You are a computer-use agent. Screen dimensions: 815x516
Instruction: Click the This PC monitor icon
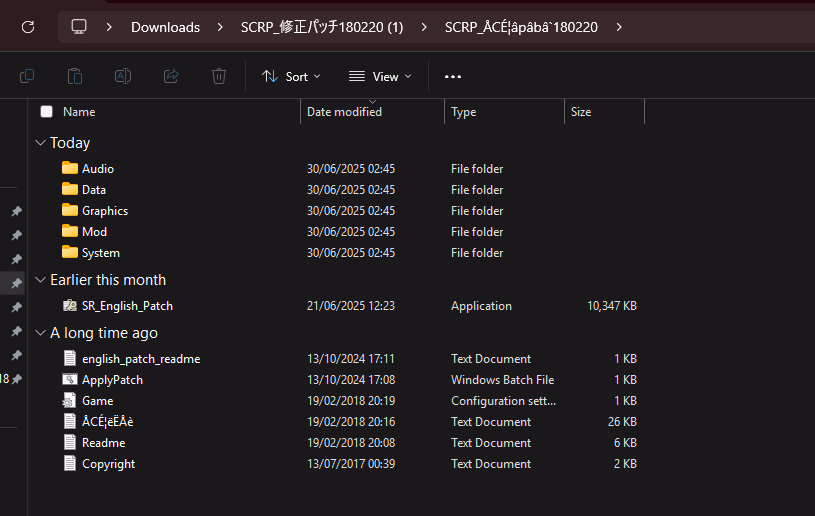pos(79,27)
